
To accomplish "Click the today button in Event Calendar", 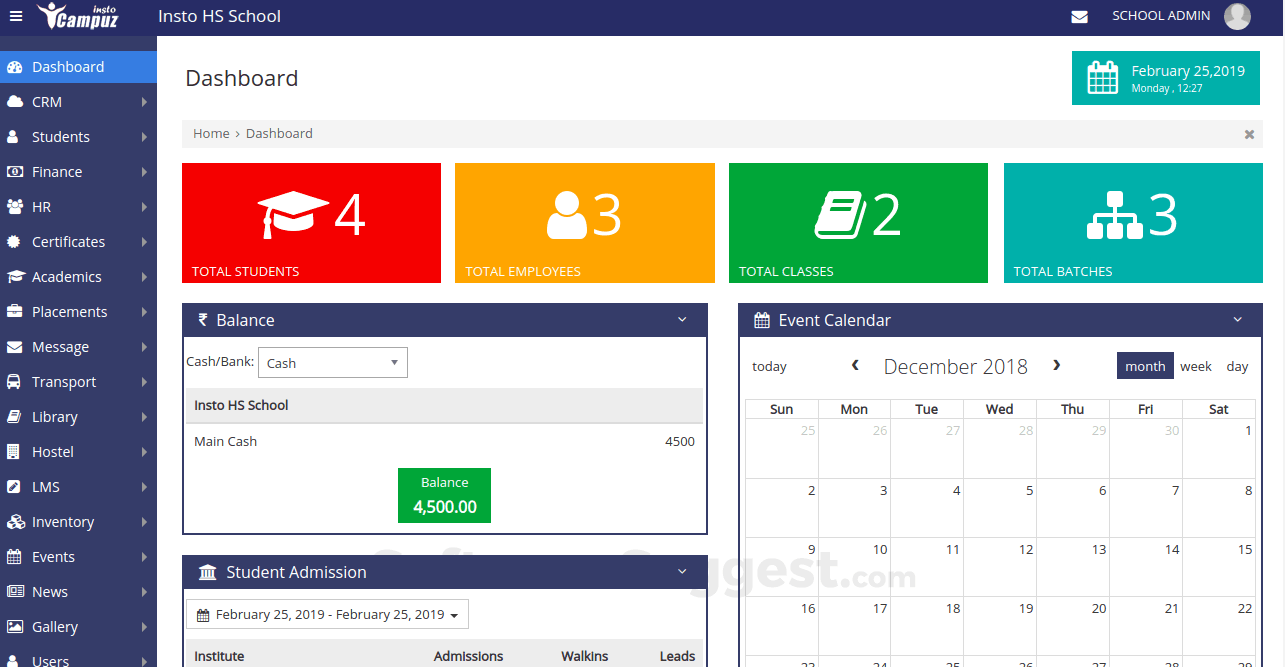I will pos(769,366).
